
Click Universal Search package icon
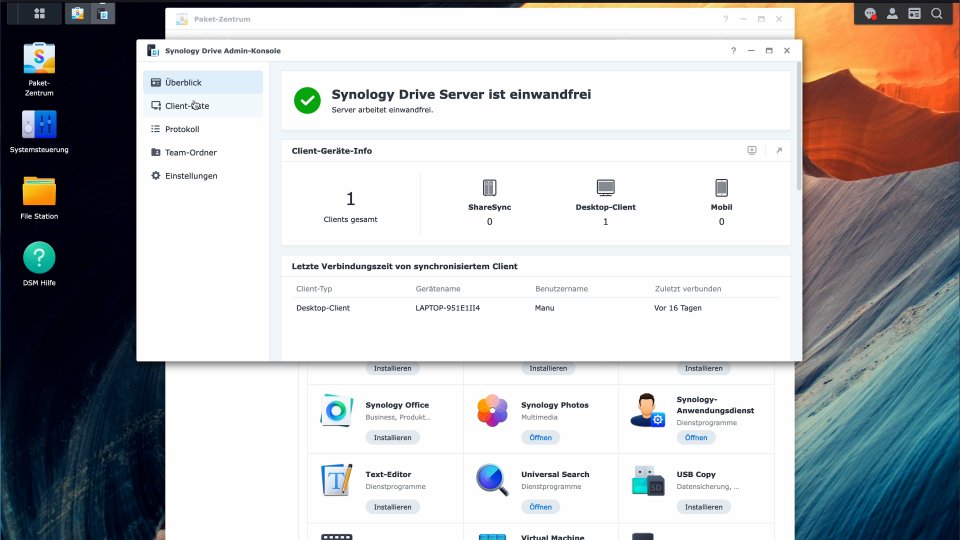492,480
